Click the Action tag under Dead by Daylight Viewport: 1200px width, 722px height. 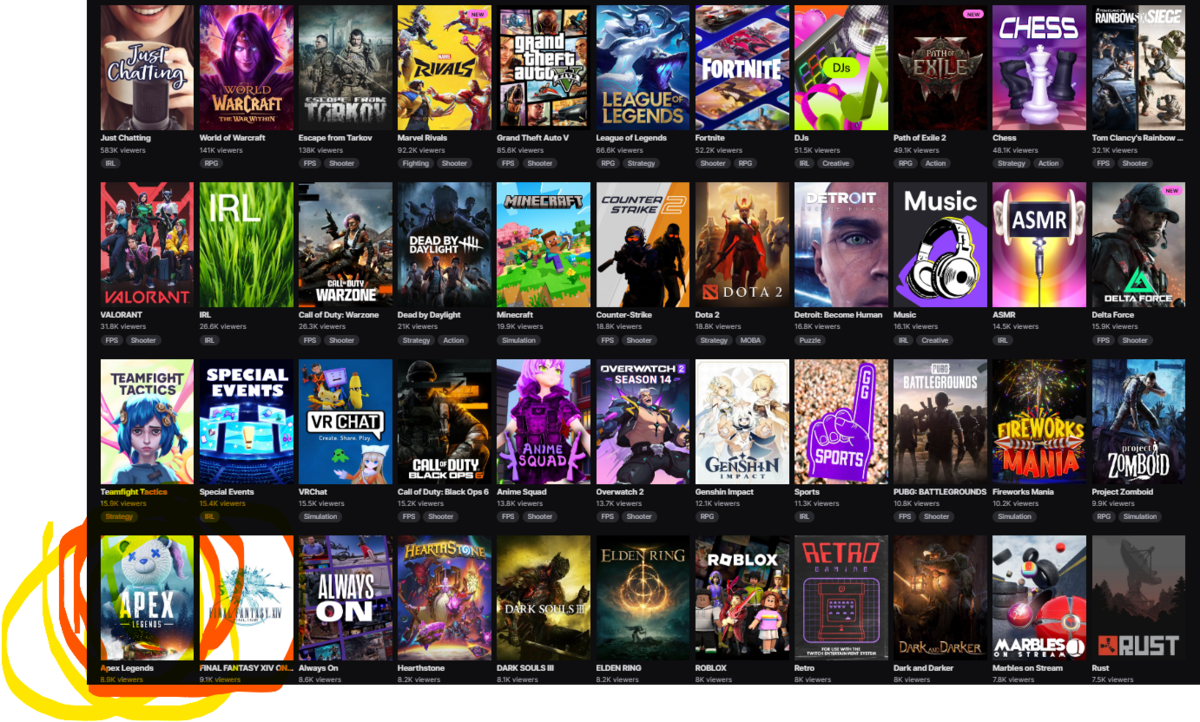[454, 340]
